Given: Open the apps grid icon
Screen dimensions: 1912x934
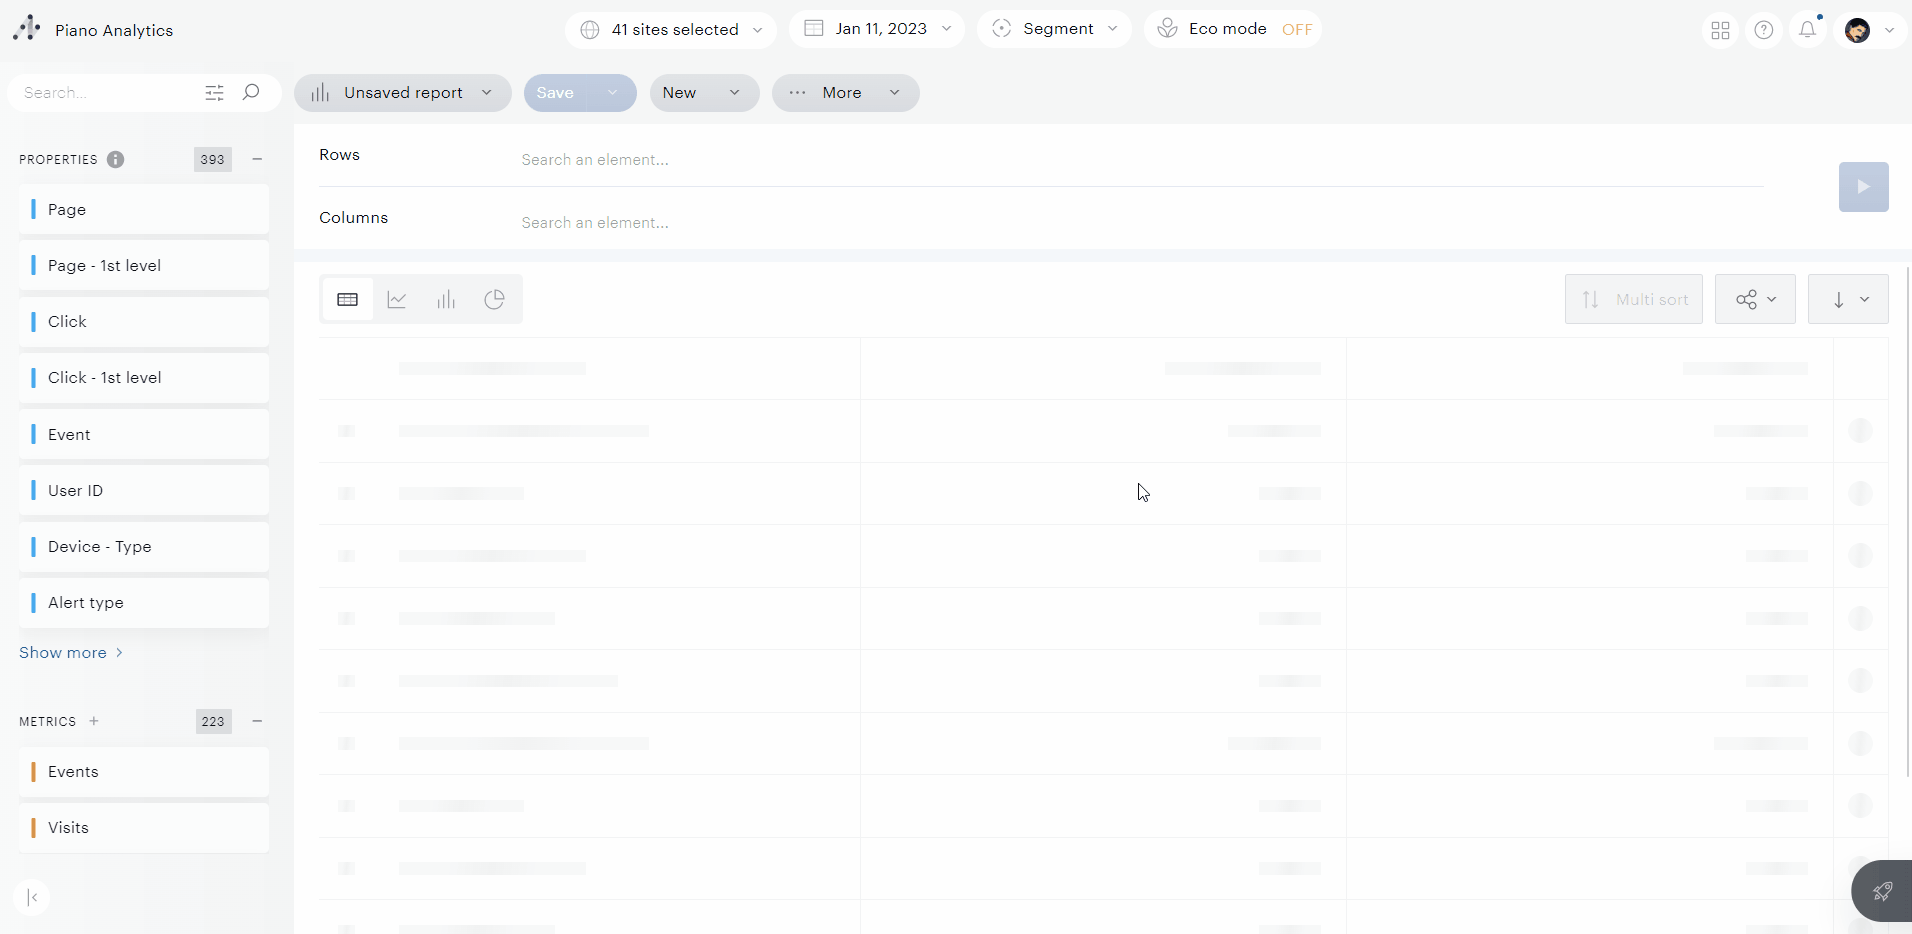Looking at the screenshot, I should (x=1719, y=30).
